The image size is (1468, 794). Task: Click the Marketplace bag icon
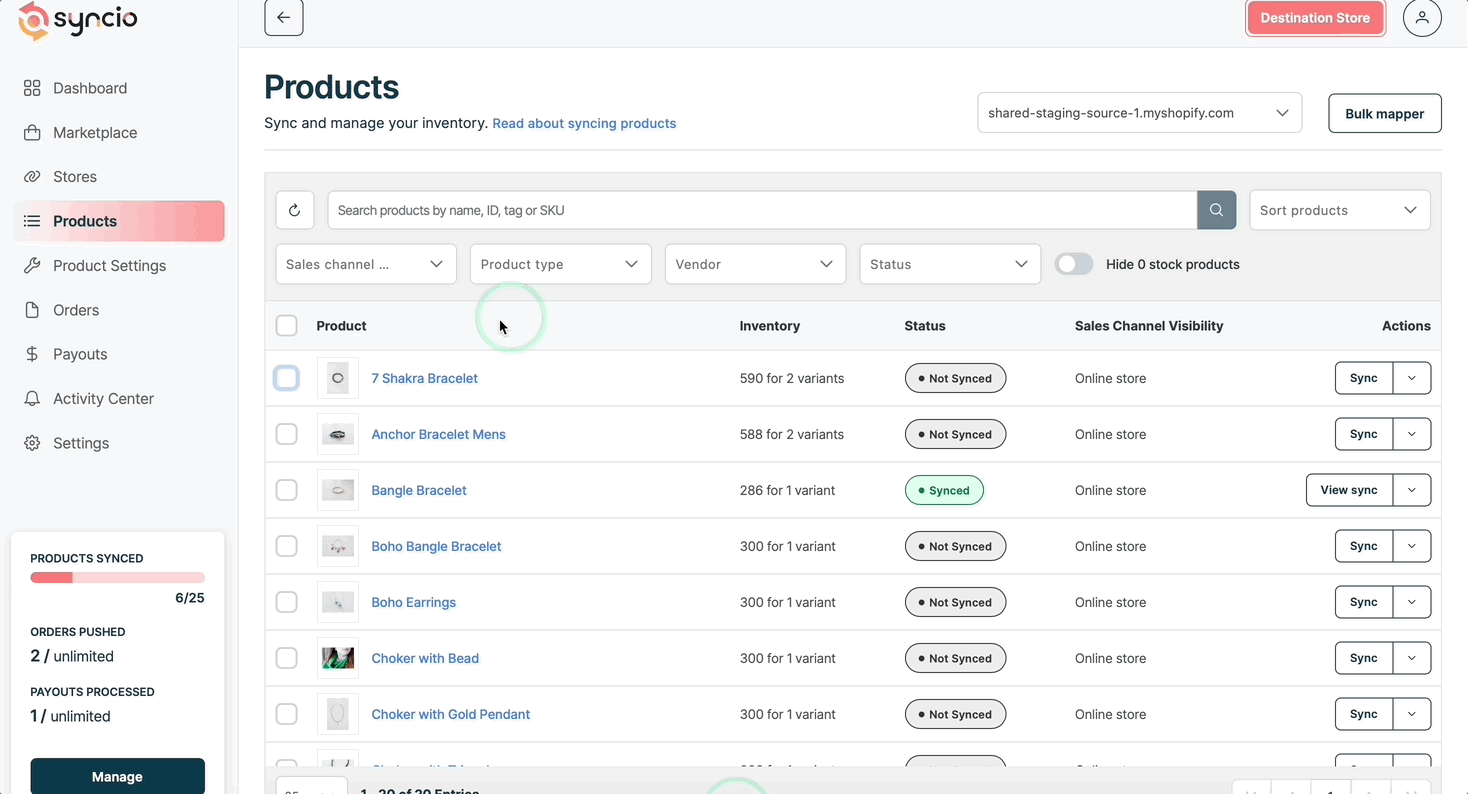click(32, 132)
